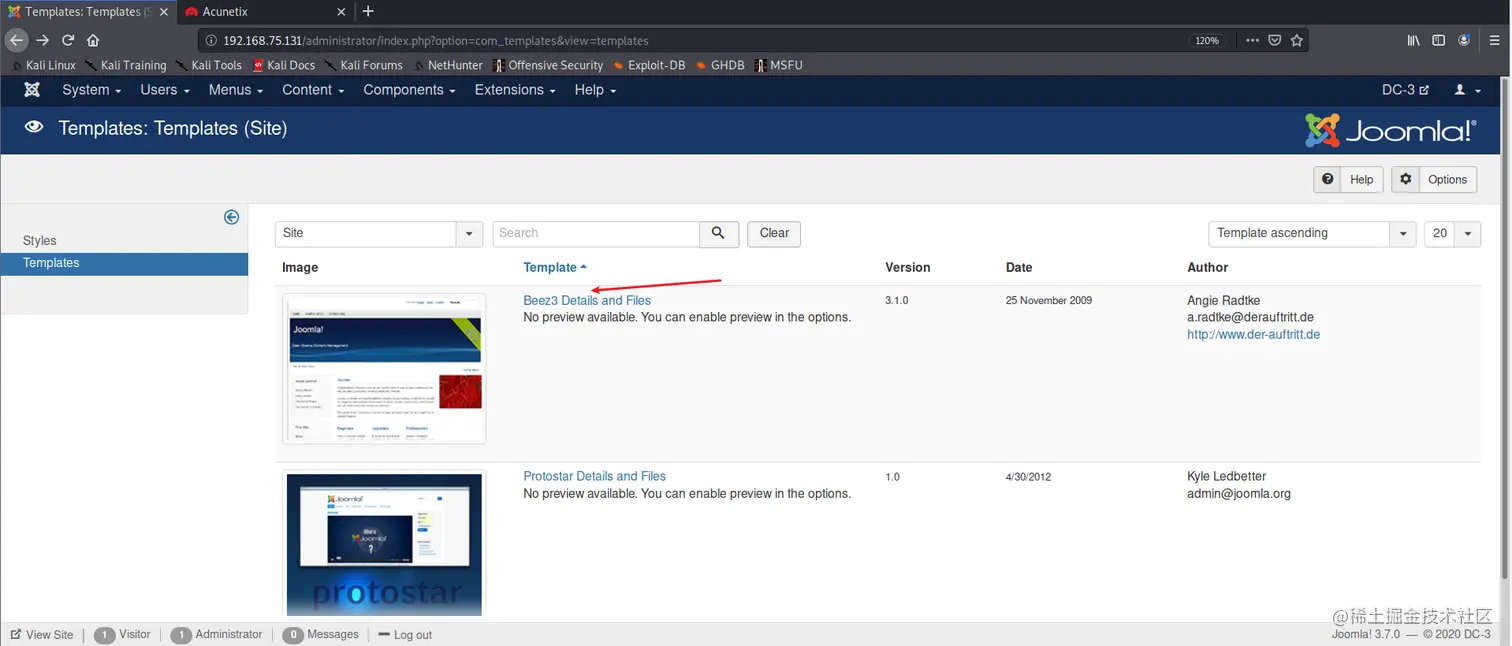Click the Log out link
Viewport: 1512px width, 646px height.
tap(405, 635)
